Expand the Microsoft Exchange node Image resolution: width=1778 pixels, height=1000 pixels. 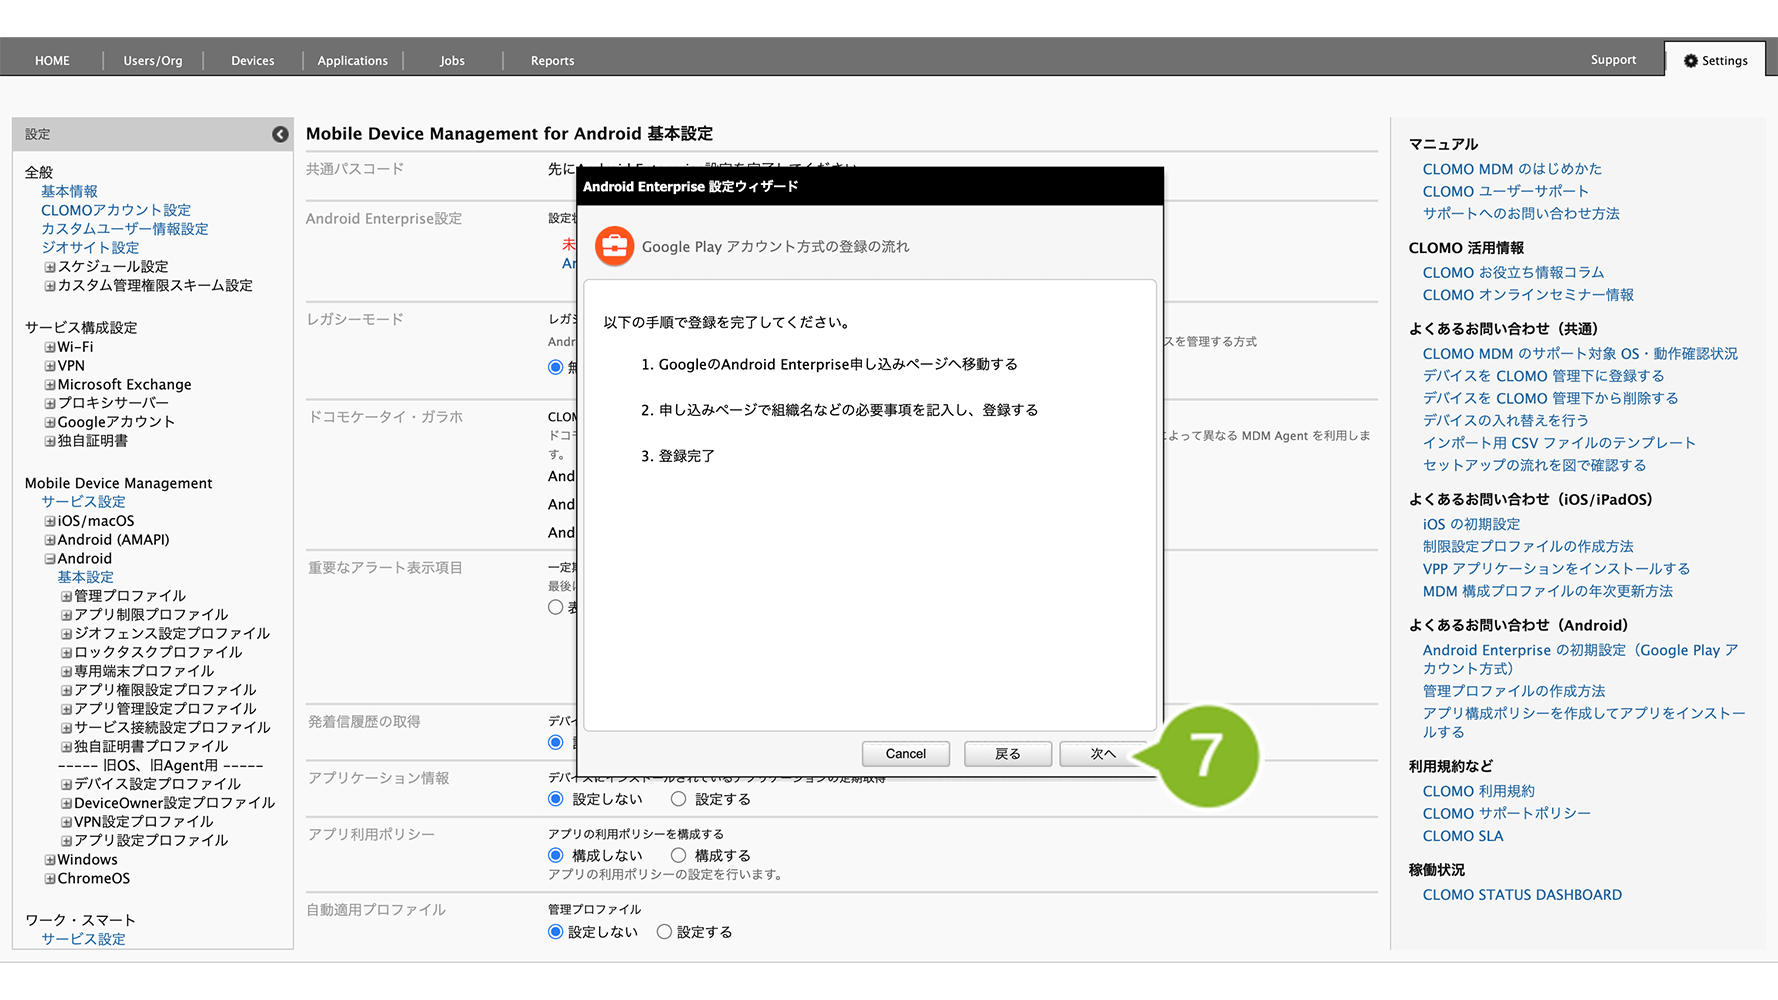49,385
